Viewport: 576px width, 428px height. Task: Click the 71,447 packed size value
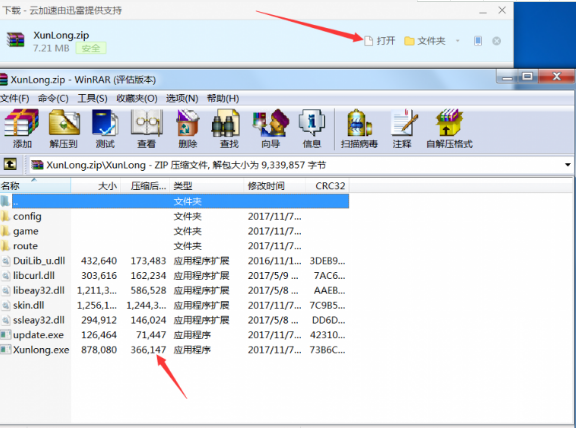[x=151, y=335]
